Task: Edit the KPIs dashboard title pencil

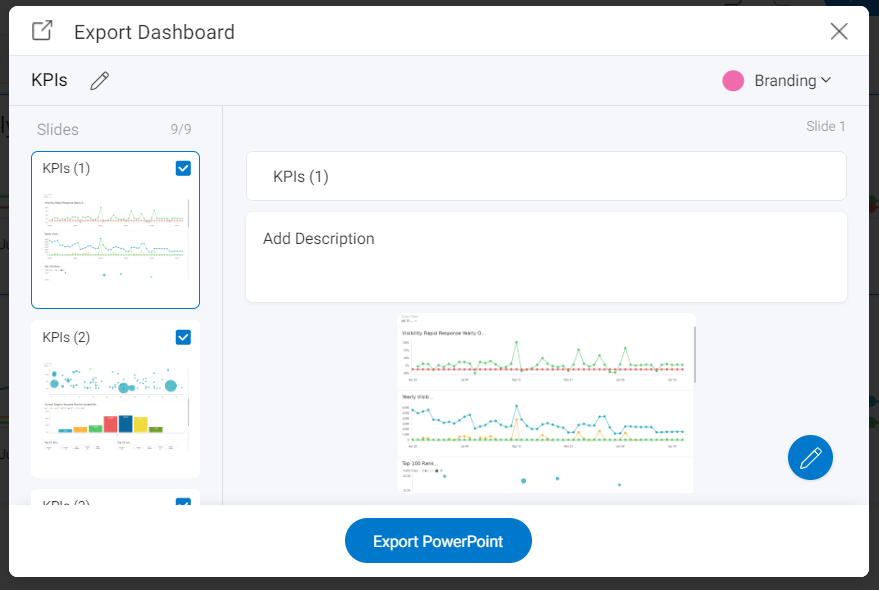Action: (100, 81)
